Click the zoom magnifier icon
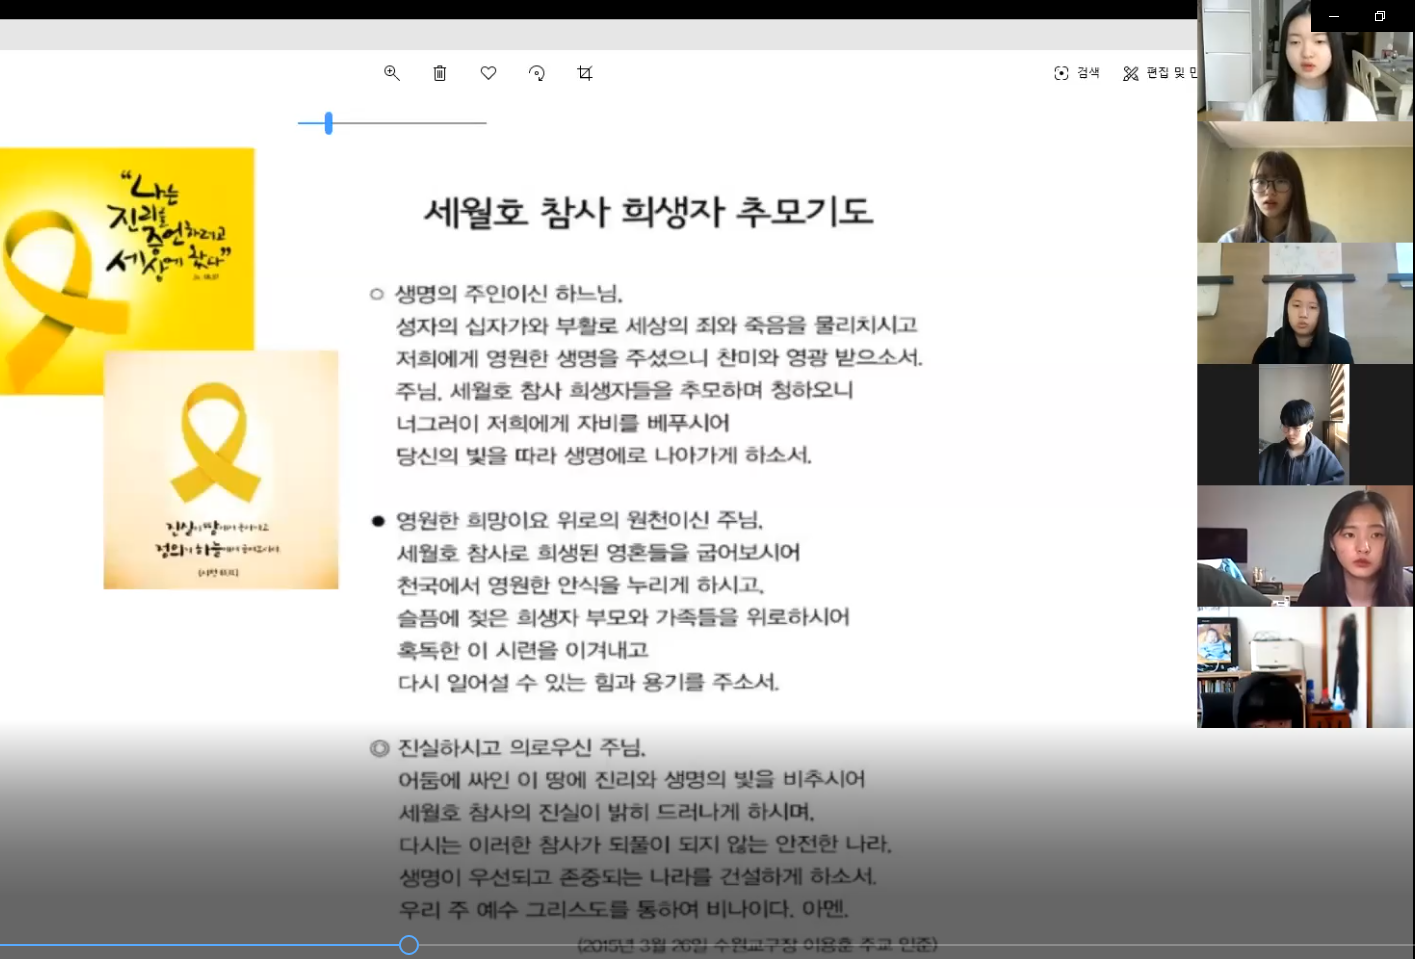1415x959 pixels. 392,73
